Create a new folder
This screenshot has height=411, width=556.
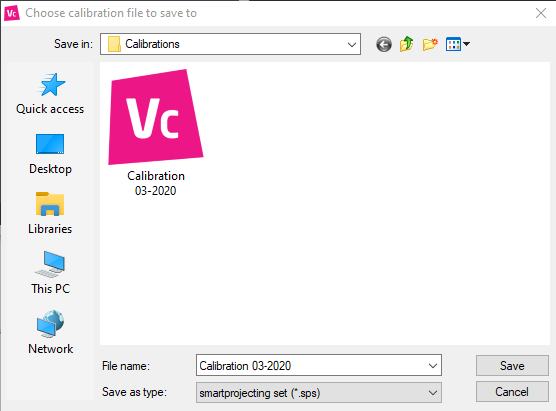[430, 44]
